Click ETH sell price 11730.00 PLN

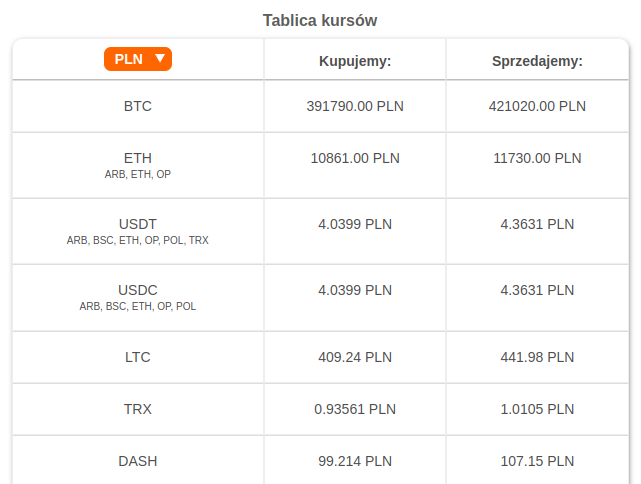pyautogui.click(x=537, y=157)
